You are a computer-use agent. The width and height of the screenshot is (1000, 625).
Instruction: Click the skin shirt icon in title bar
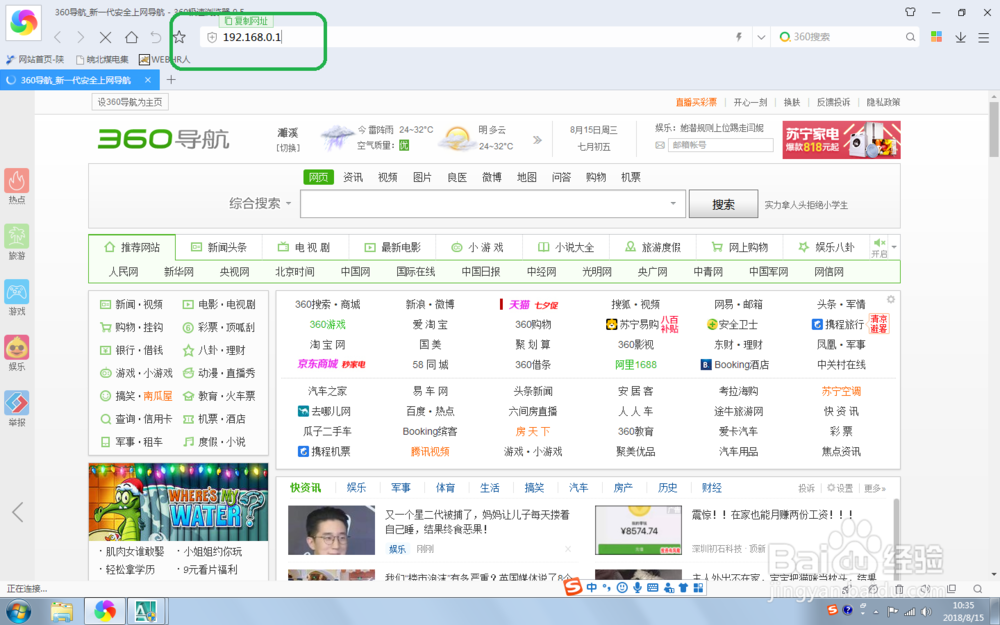(x=910, y=11)
